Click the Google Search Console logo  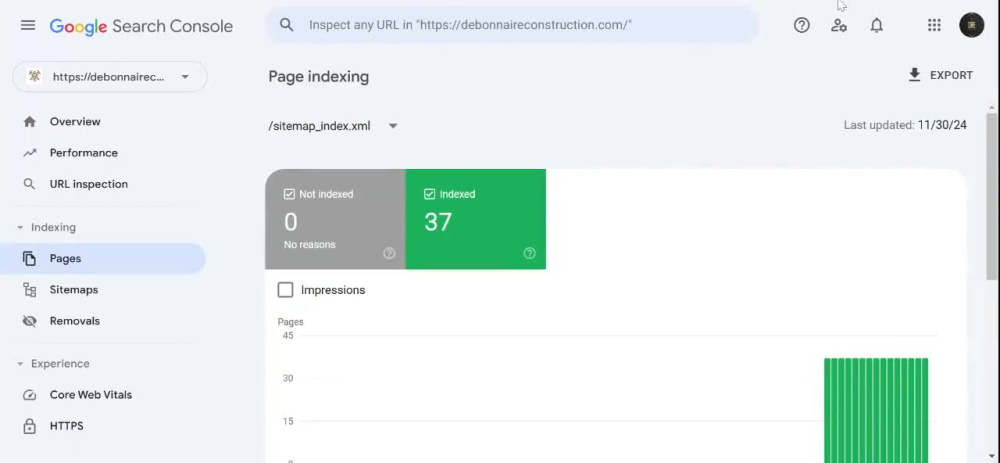[x=141, y=26]
